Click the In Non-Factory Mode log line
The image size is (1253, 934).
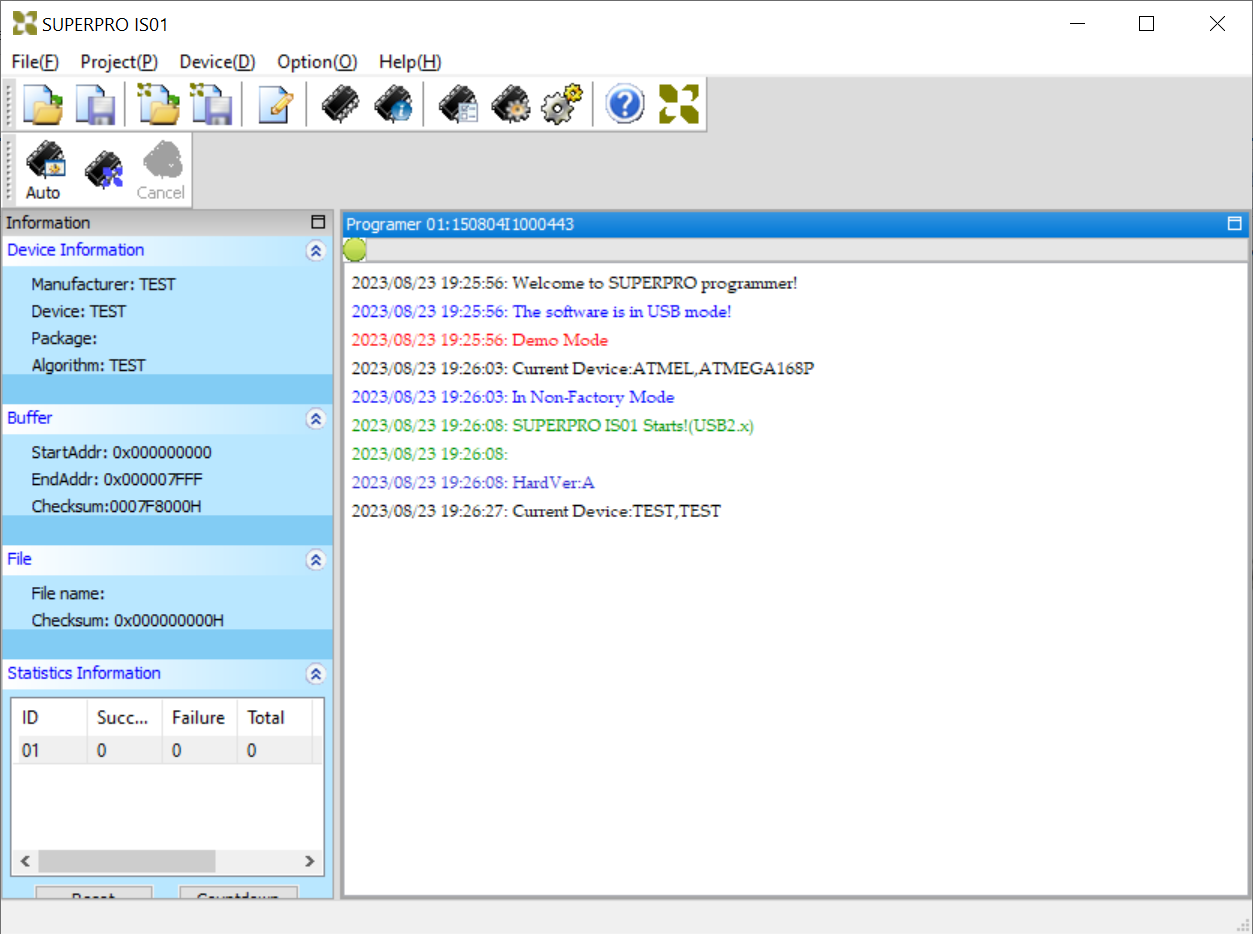513,397
